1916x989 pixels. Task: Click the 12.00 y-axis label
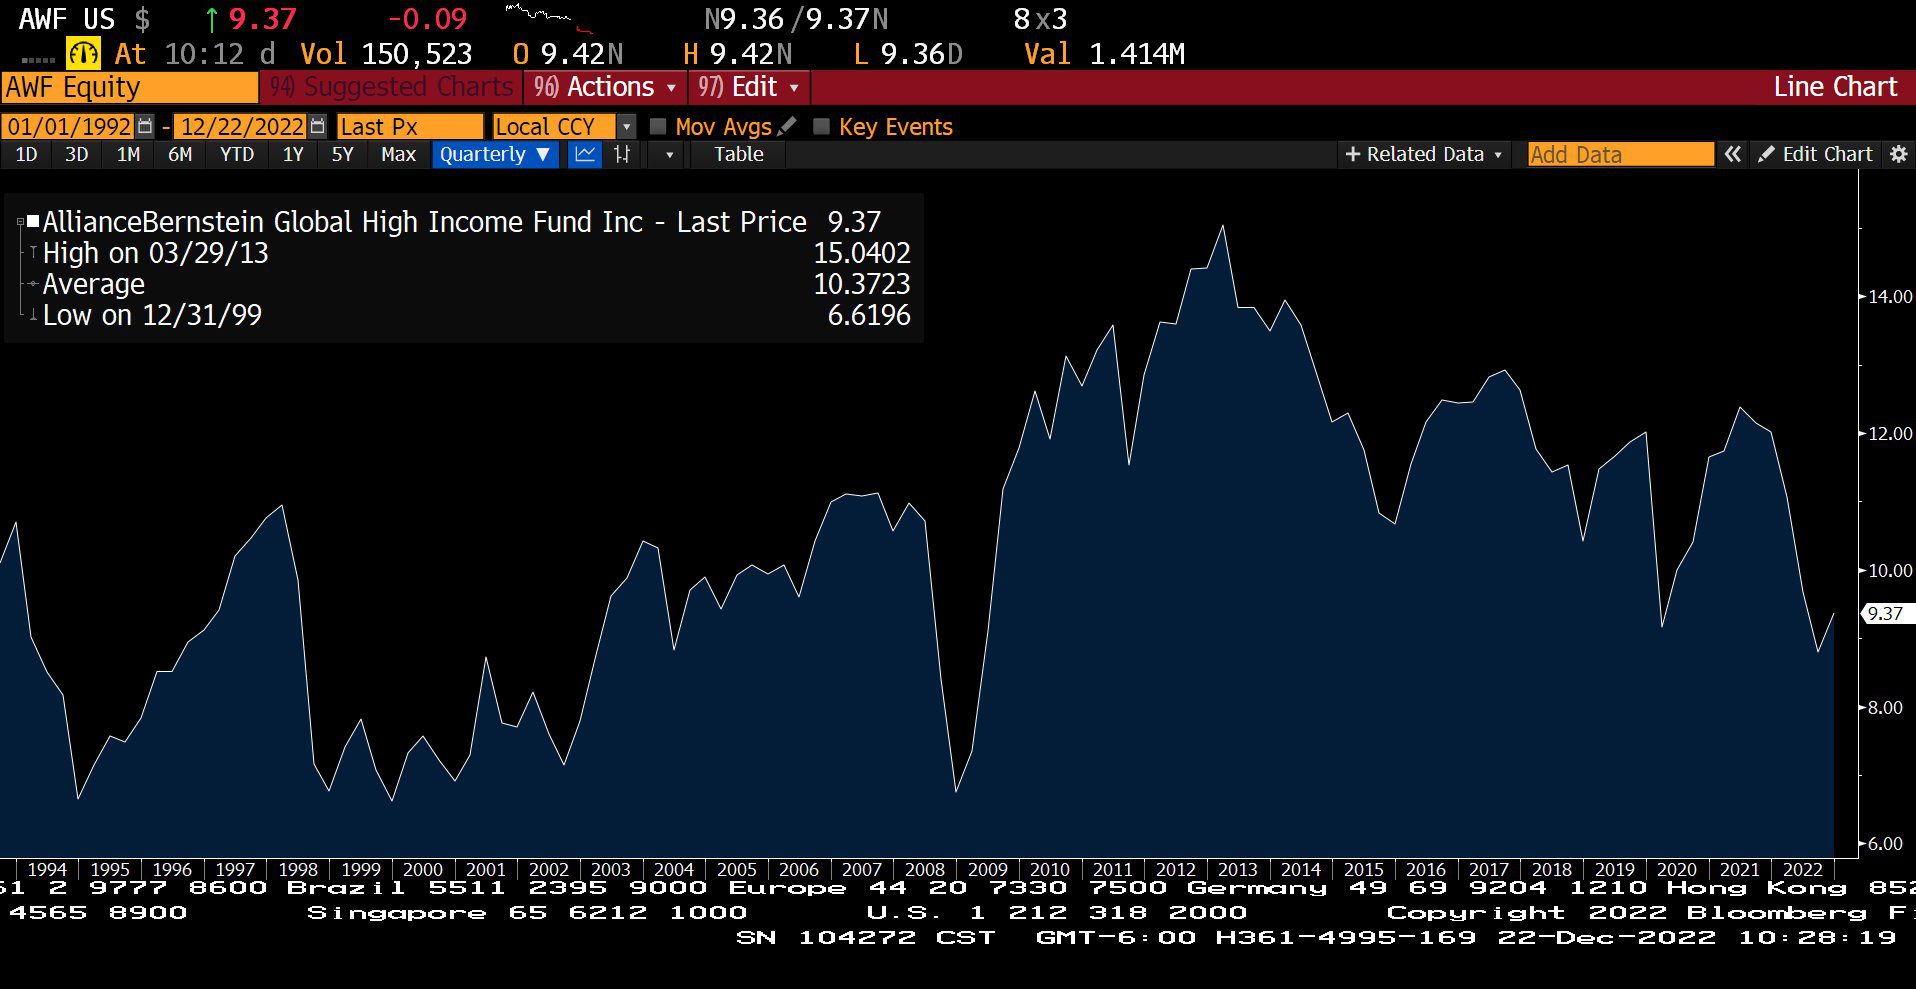click(x=1890, y=433)
